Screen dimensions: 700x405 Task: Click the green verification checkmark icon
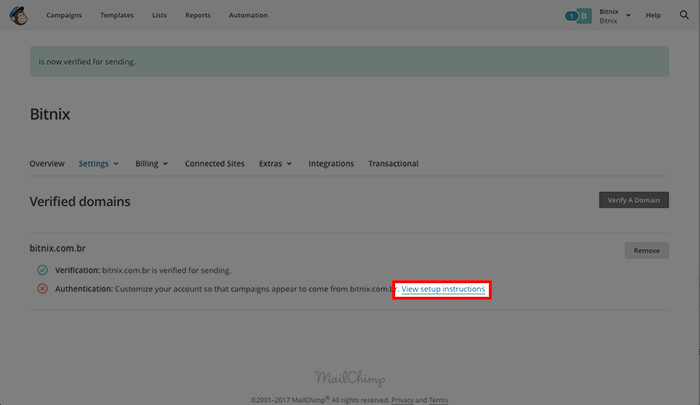(42, 270)
